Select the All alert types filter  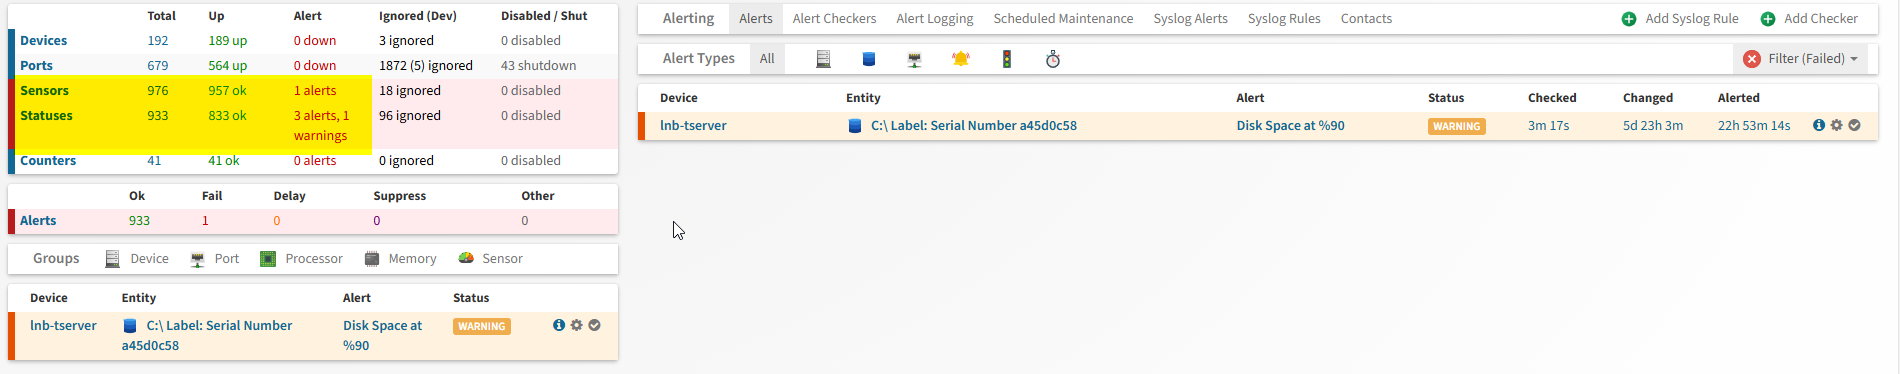coord(767,59)
